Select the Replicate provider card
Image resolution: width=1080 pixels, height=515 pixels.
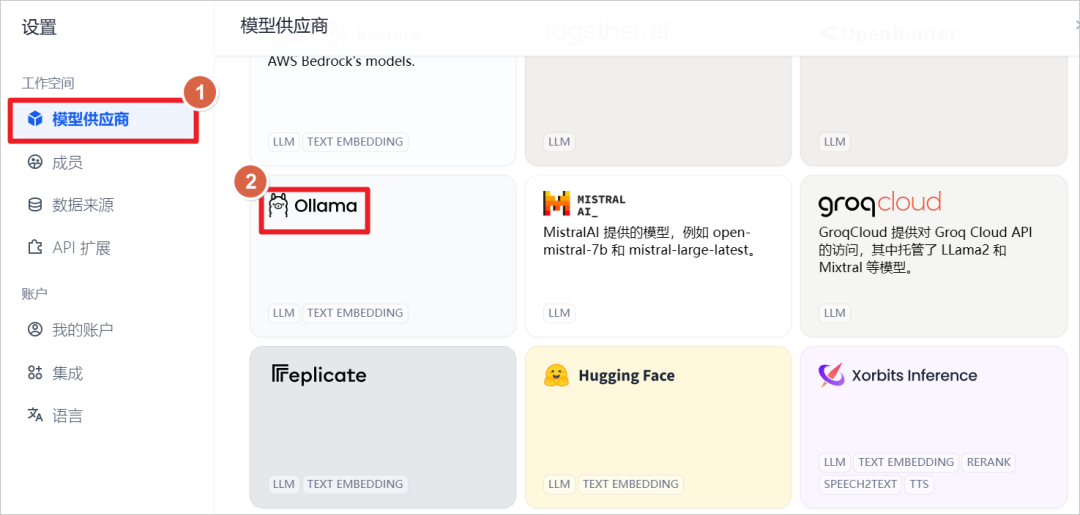(x=382, y=427)
